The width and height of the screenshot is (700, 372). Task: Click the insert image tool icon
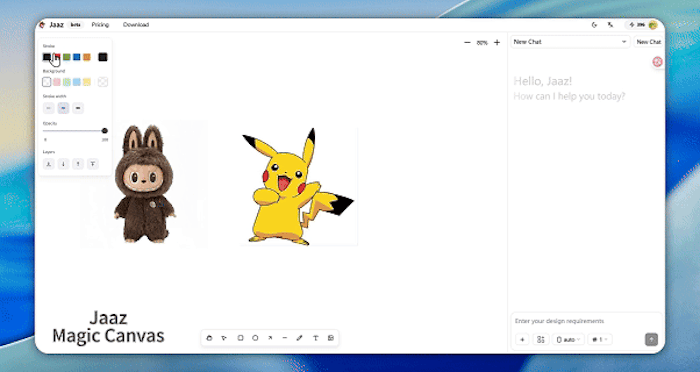point(331,338)
